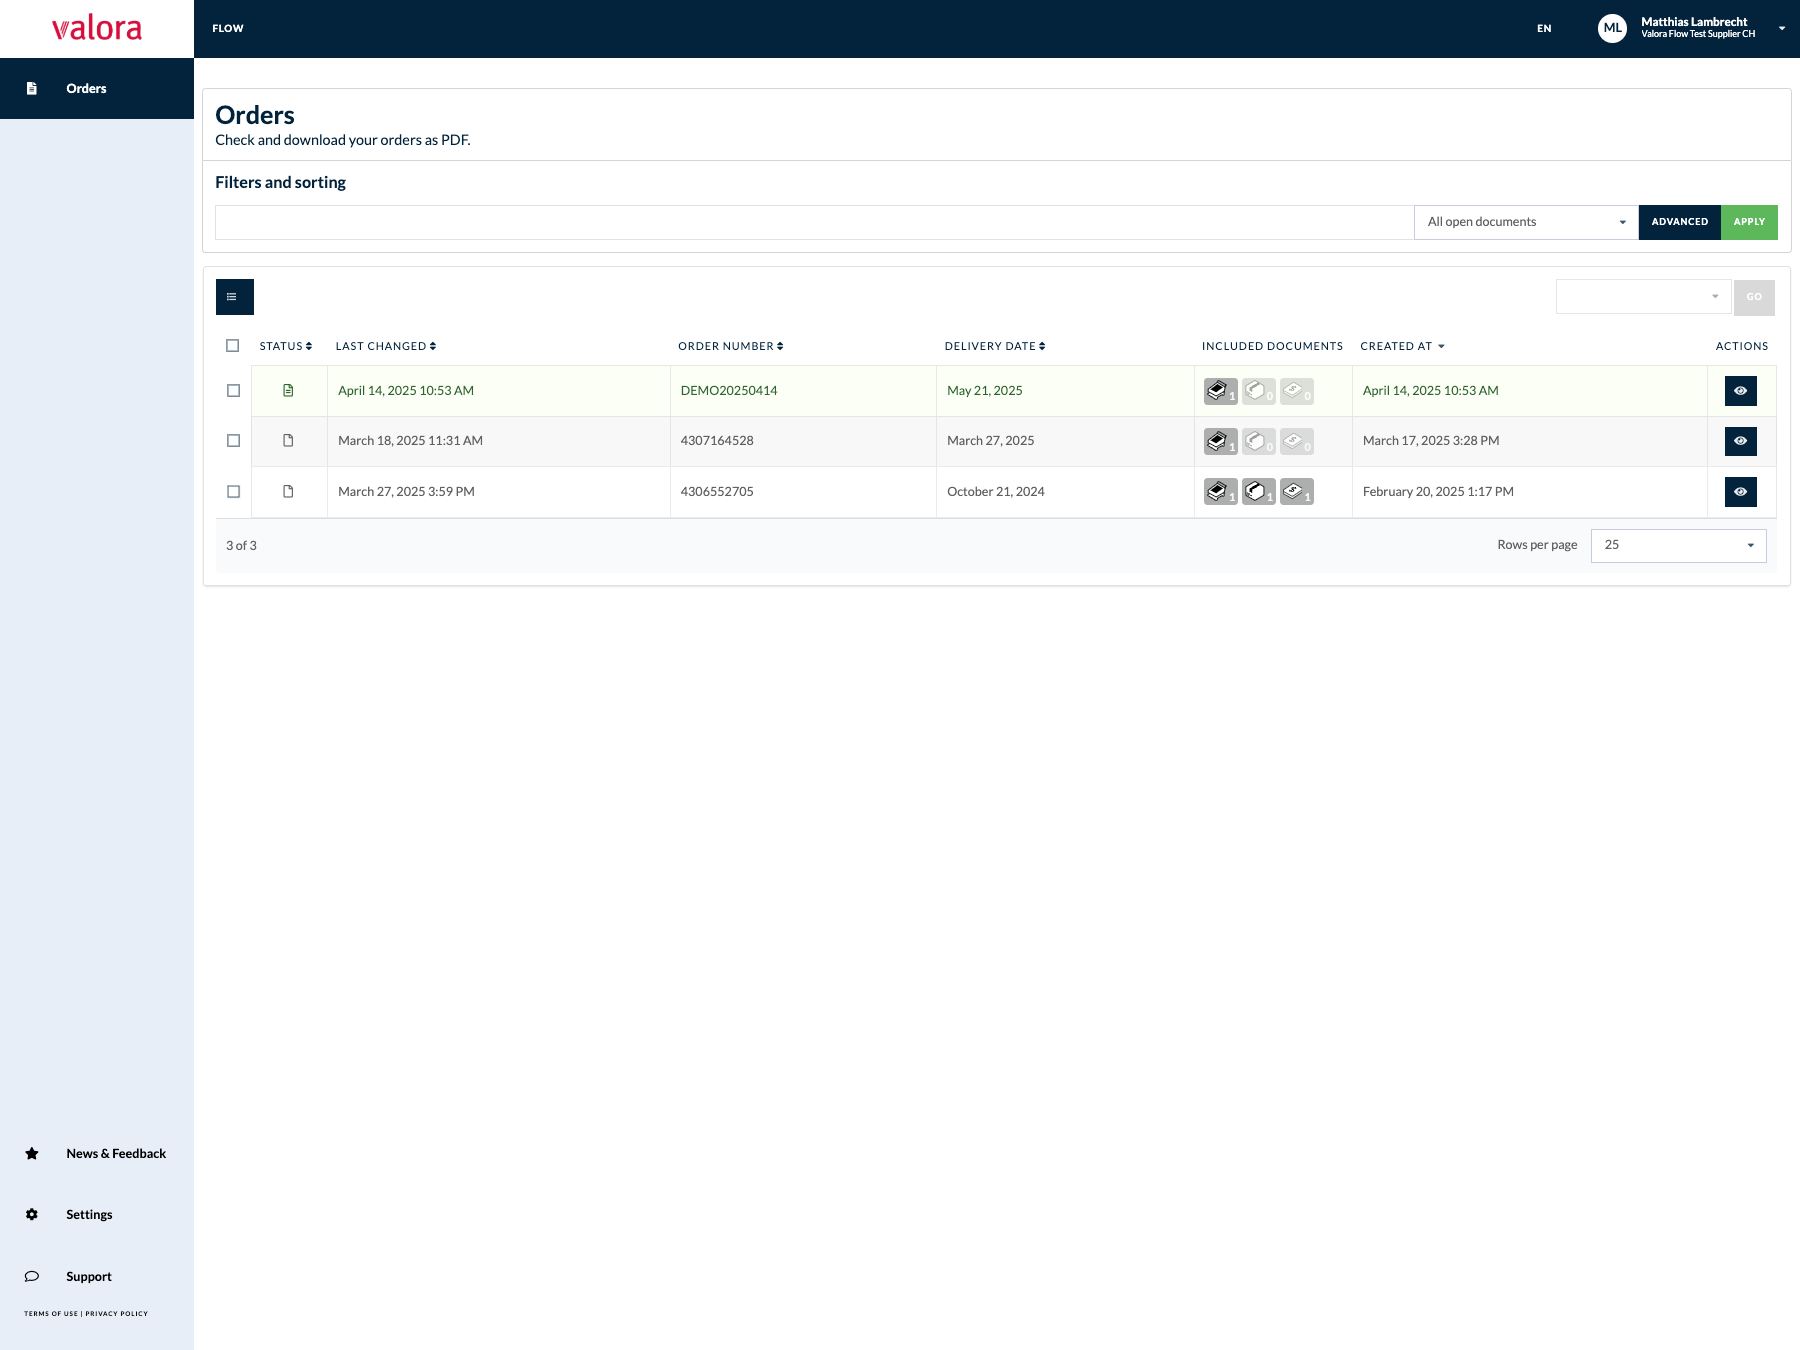The image size is (1800, 1350).
Task: Click FLOW in the top bar
Action: point(228,29)
